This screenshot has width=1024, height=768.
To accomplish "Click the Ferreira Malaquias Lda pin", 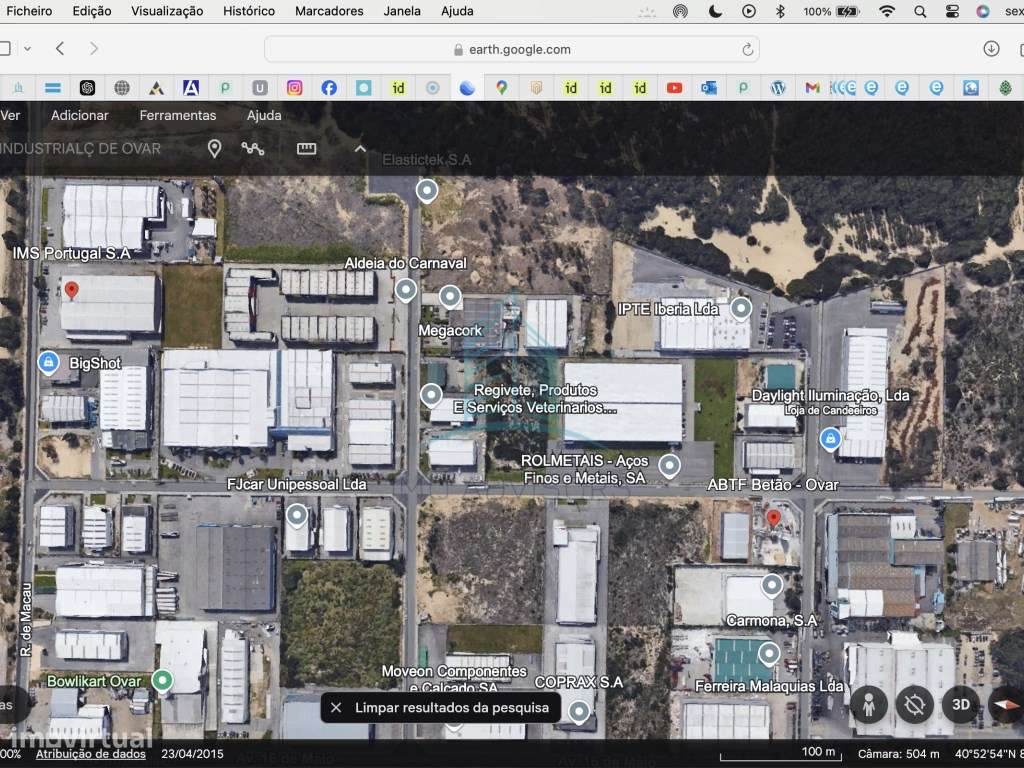I will 769,654.
